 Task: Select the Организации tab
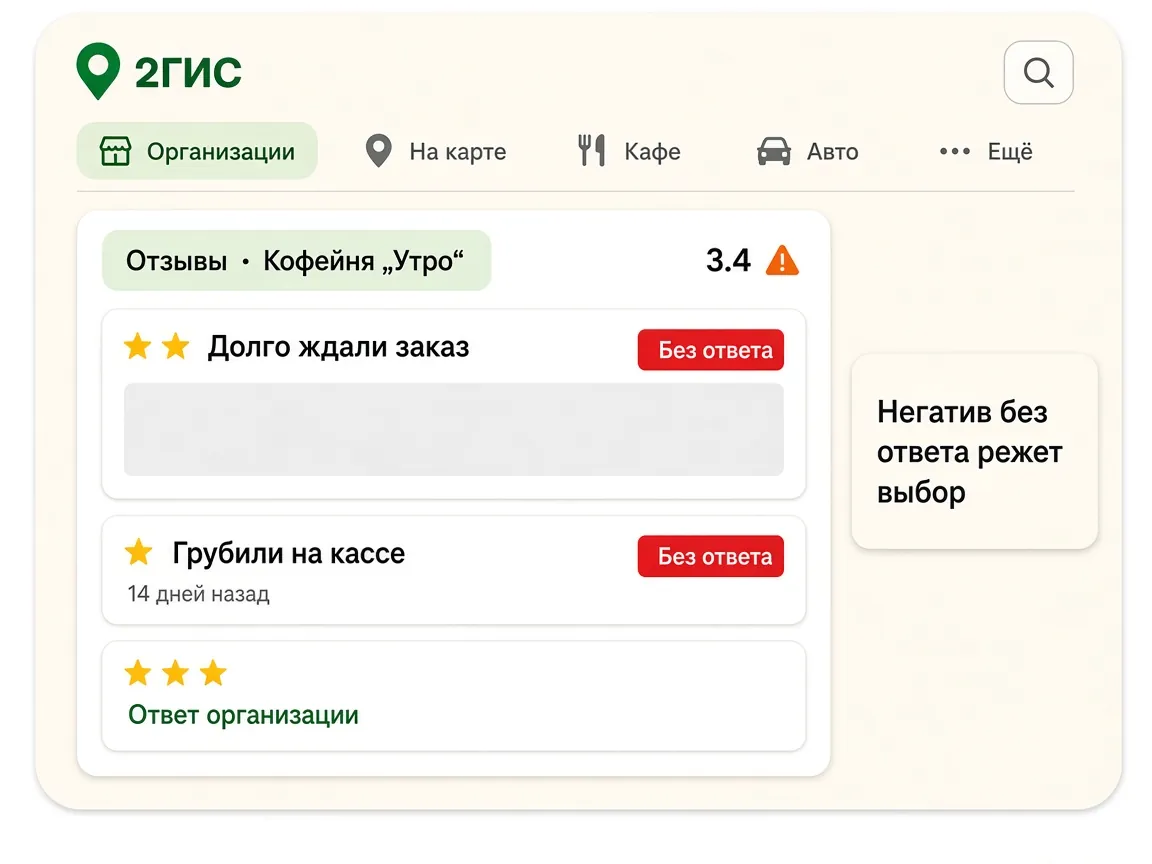[x=197, y=151]
